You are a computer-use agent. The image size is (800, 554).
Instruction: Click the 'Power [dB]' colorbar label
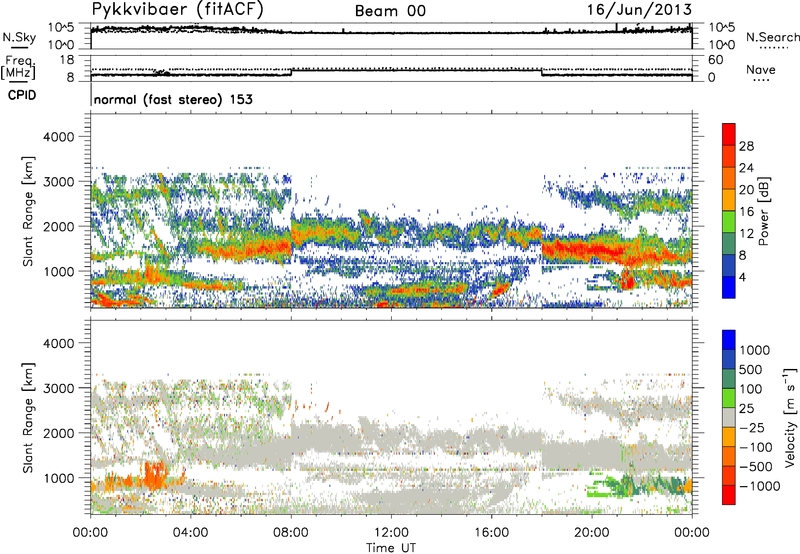pos(763,211)
